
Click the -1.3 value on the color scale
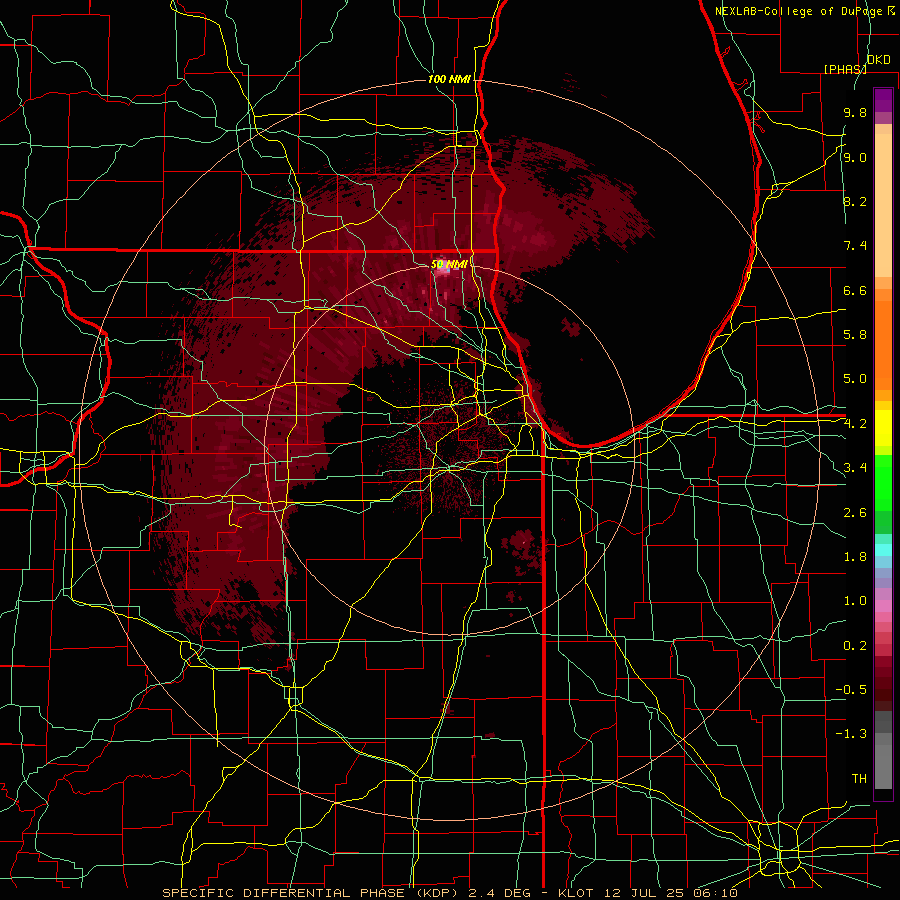click(851, 734)
